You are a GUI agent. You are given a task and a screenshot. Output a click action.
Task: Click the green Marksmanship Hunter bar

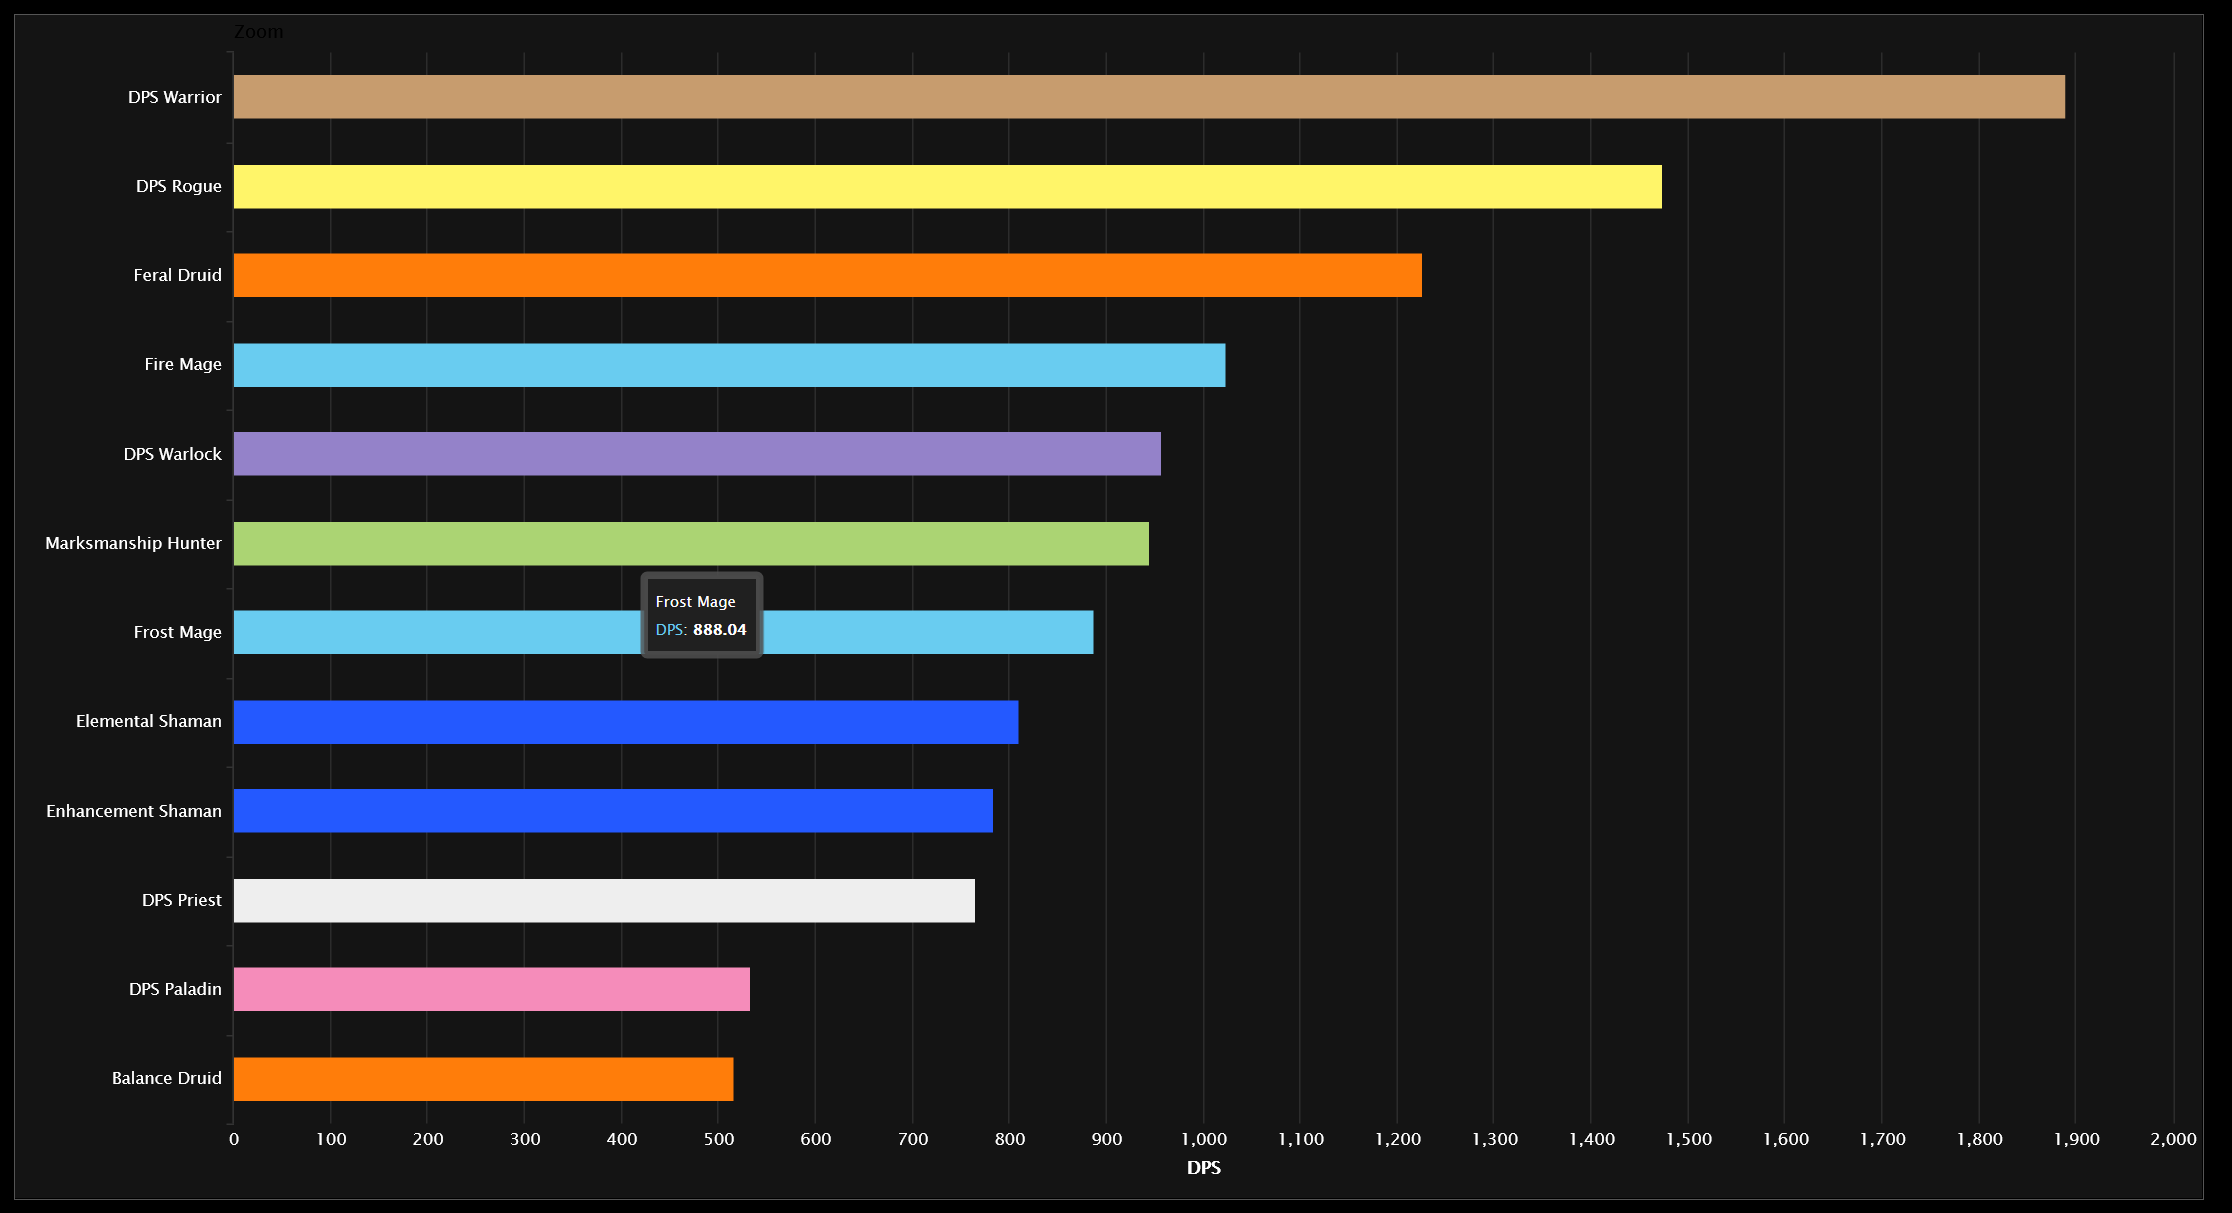click(691, 544)
